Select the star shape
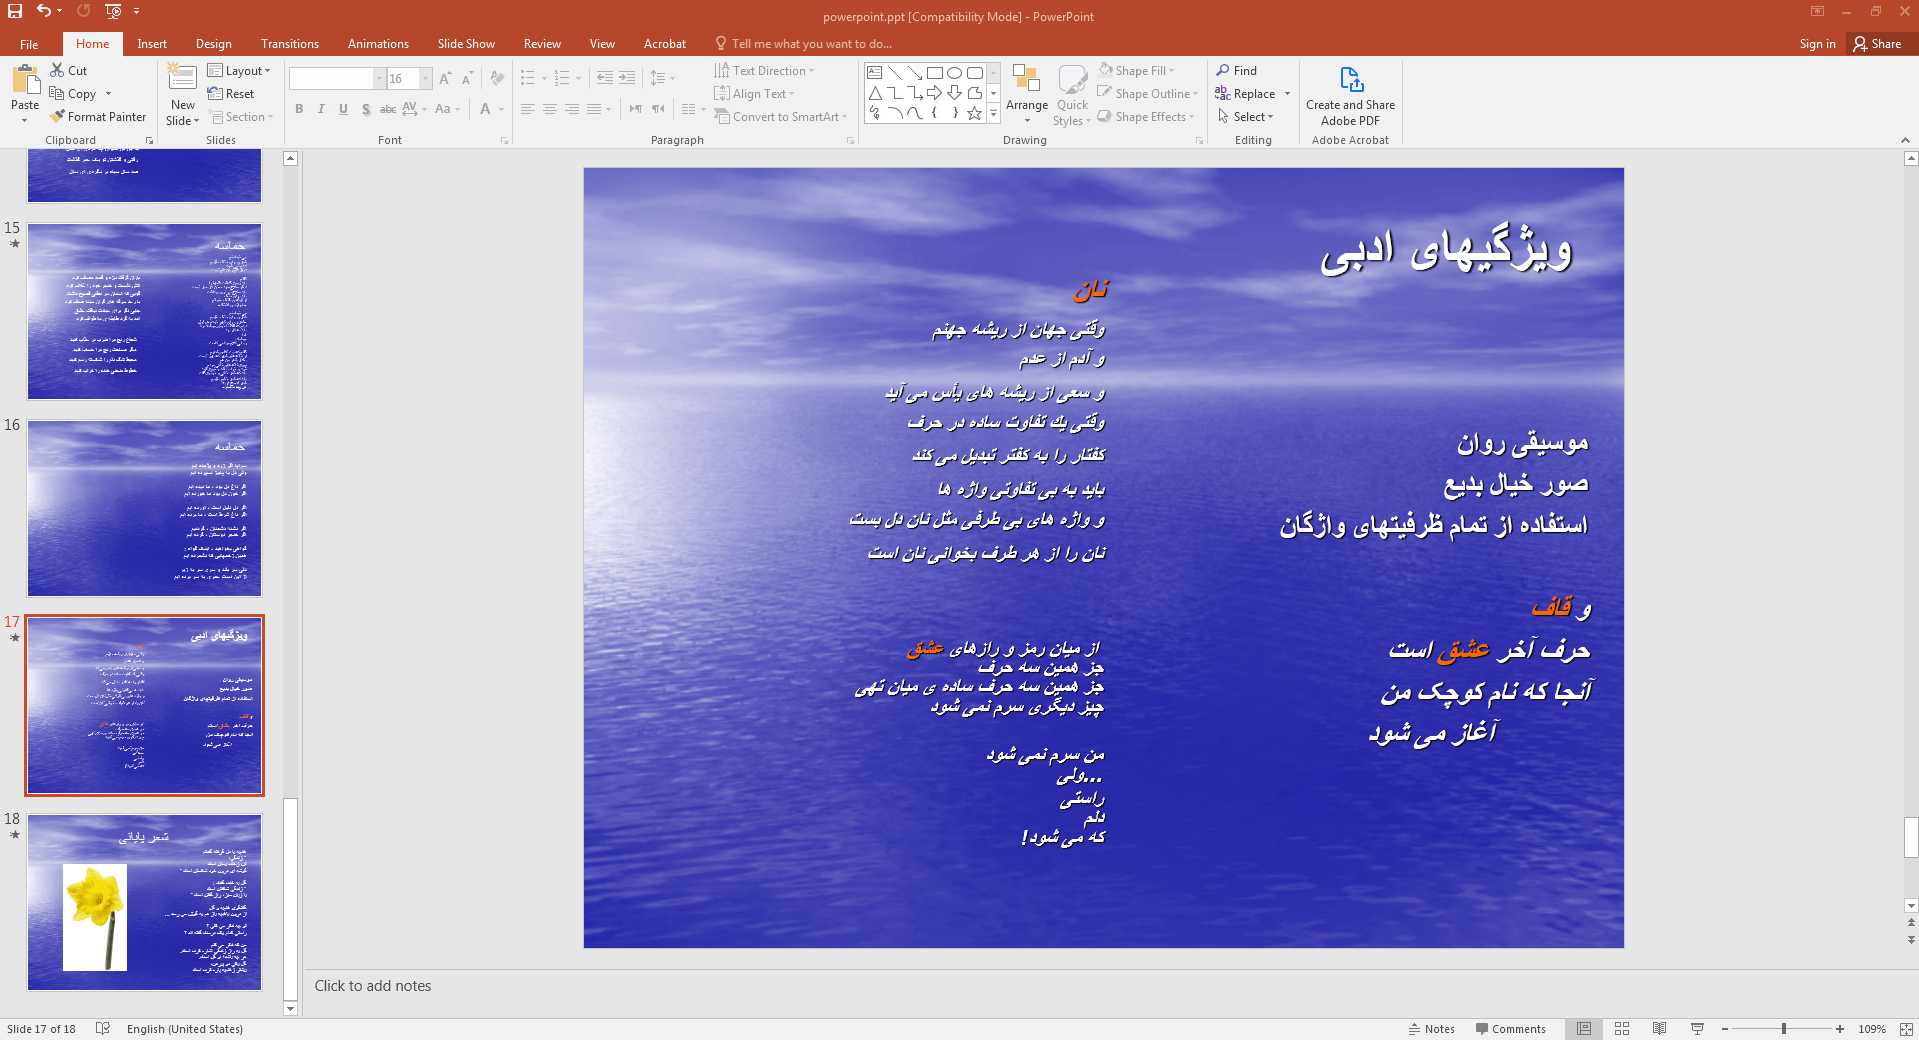 click(974, 113)
